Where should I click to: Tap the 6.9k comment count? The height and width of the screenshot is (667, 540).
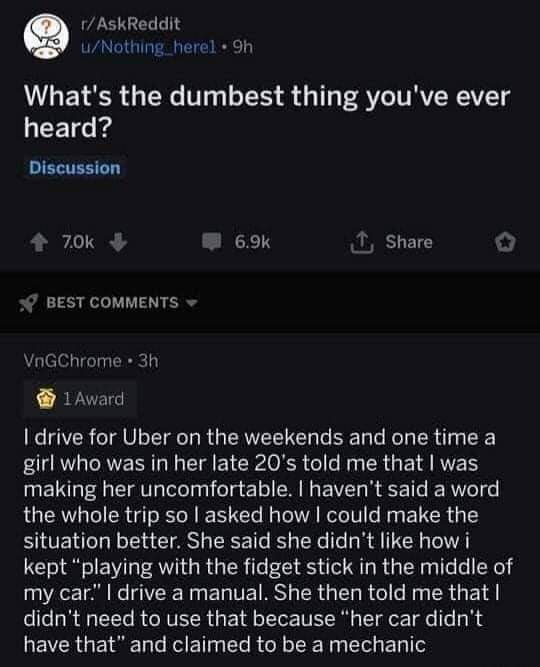coord(252,242)
